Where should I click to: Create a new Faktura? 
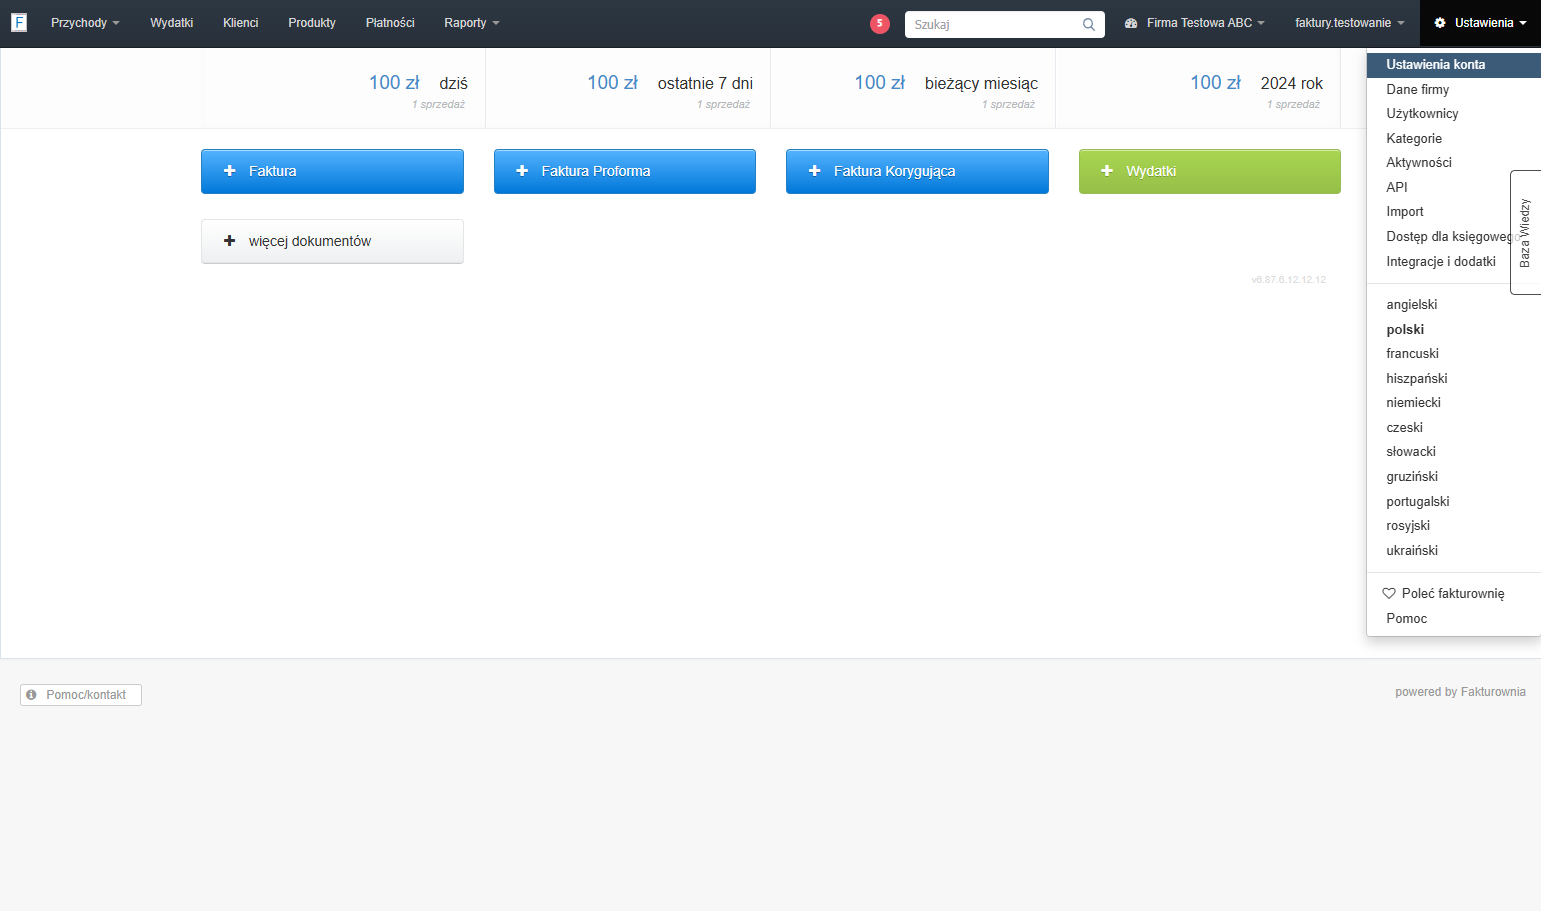[x=332, y=171]
